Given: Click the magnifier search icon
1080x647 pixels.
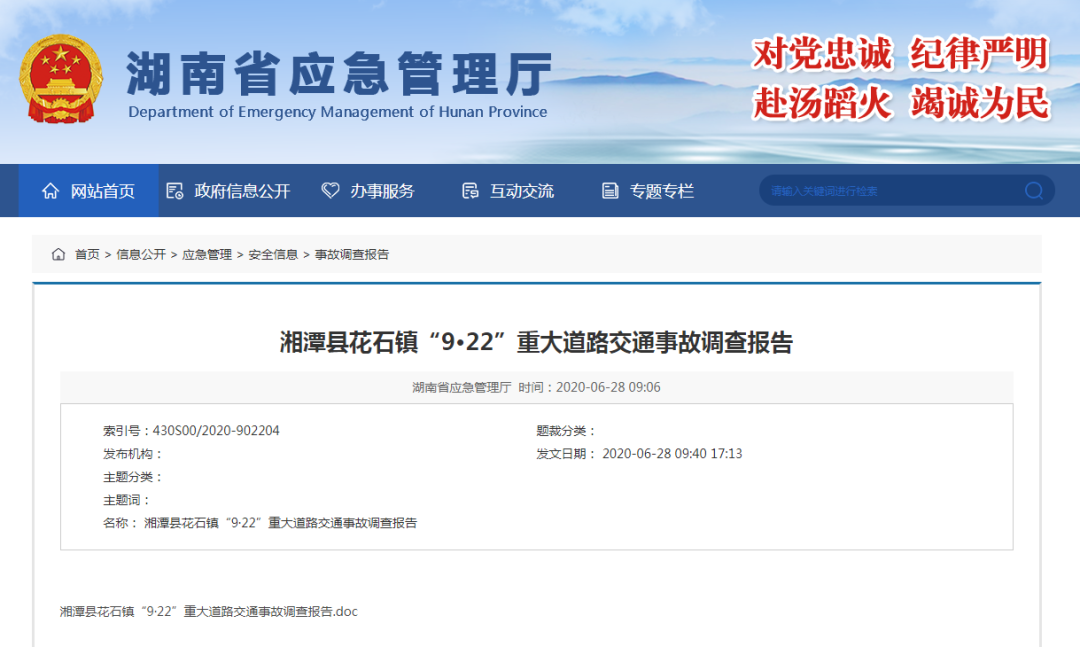Looking at the screenshot, I should [1033, 191].
